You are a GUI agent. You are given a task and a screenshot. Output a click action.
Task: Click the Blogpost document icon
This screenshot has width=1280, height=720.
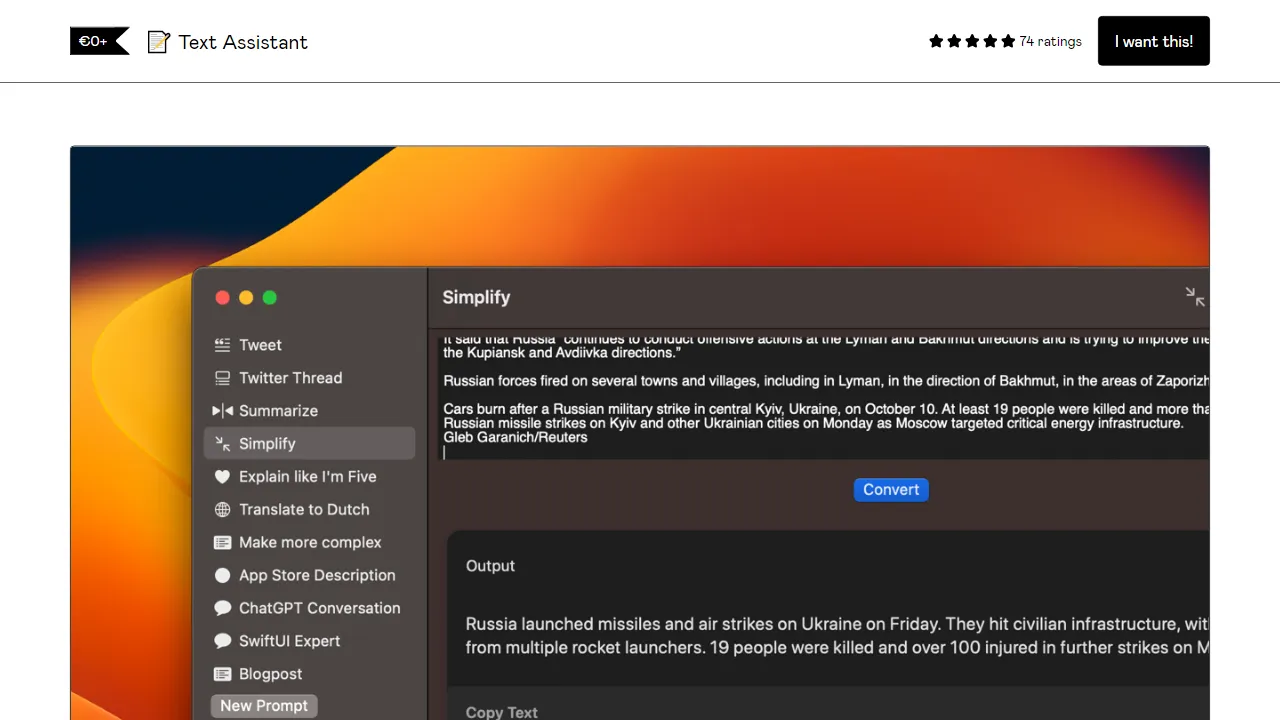pos(222,674)
